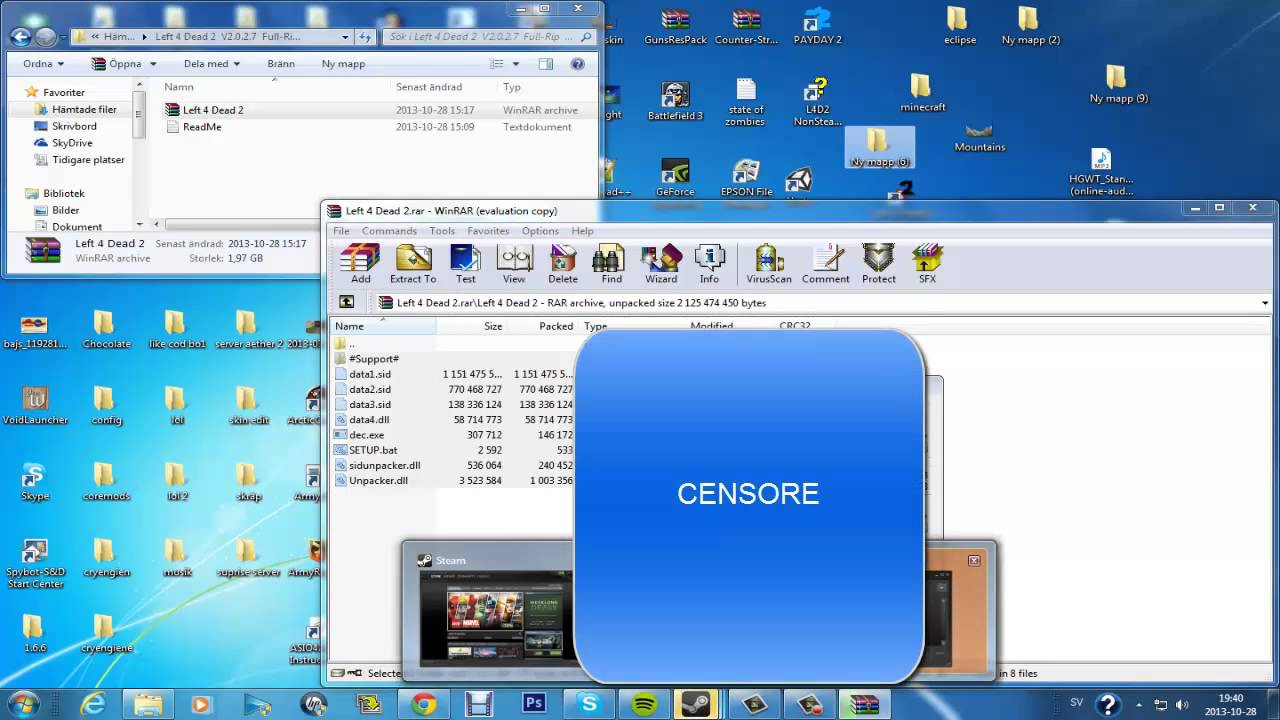
Task: Select the #Support# folder in WinRAR
Action: tap(373, 358)
